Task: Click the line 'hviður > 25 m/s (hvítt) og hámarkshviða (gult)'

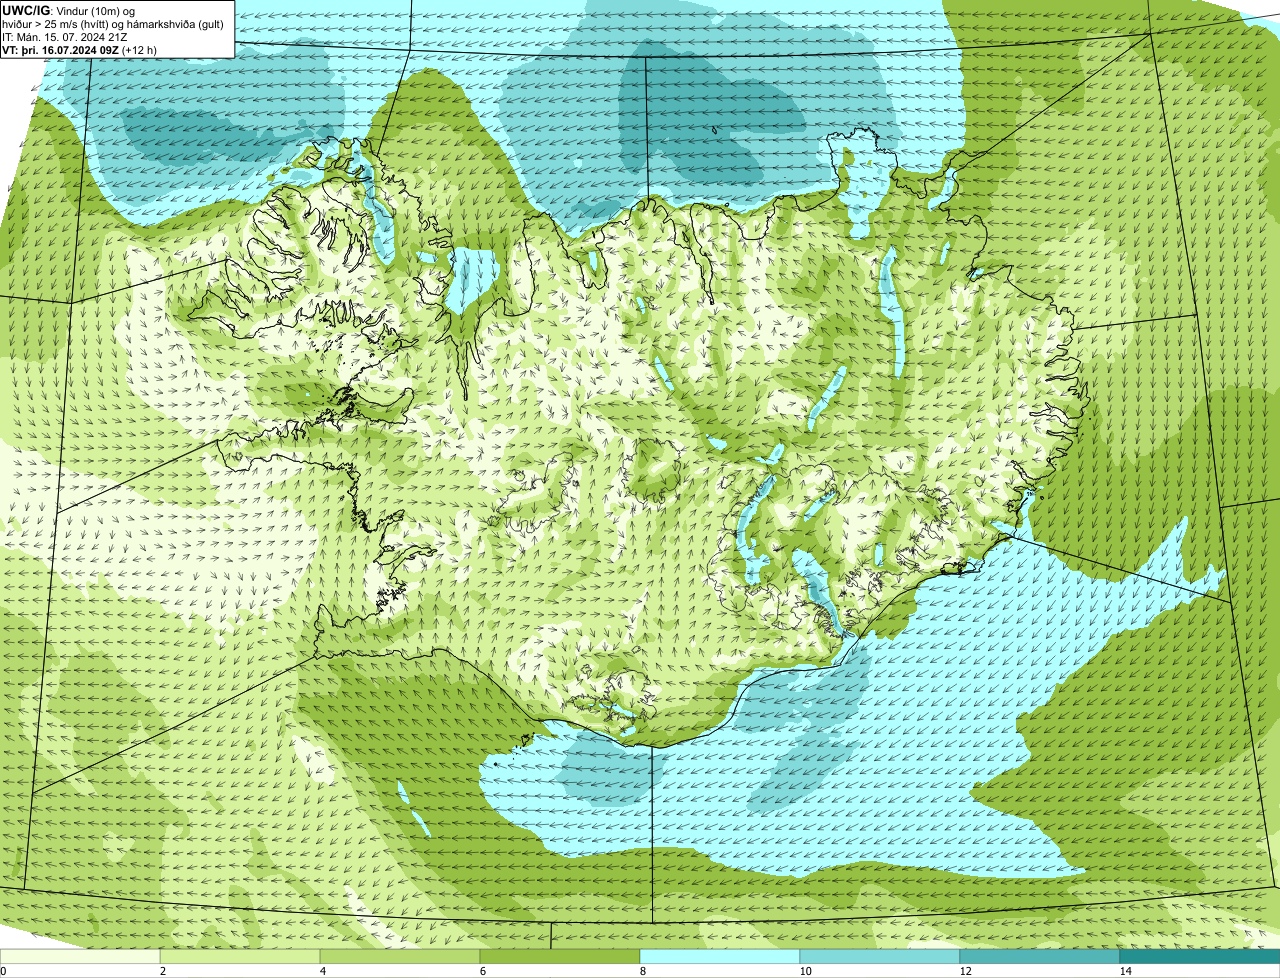Action: pos(113,23)
